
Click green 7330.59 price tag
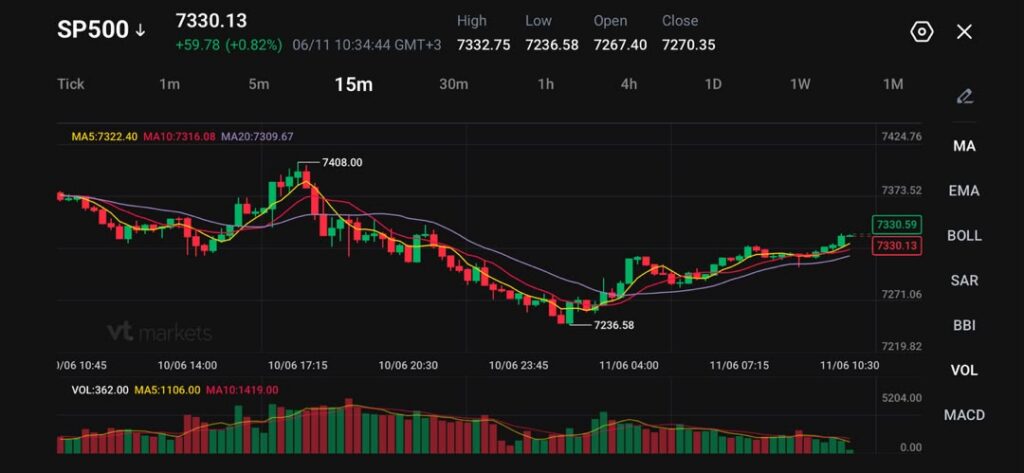897,225
